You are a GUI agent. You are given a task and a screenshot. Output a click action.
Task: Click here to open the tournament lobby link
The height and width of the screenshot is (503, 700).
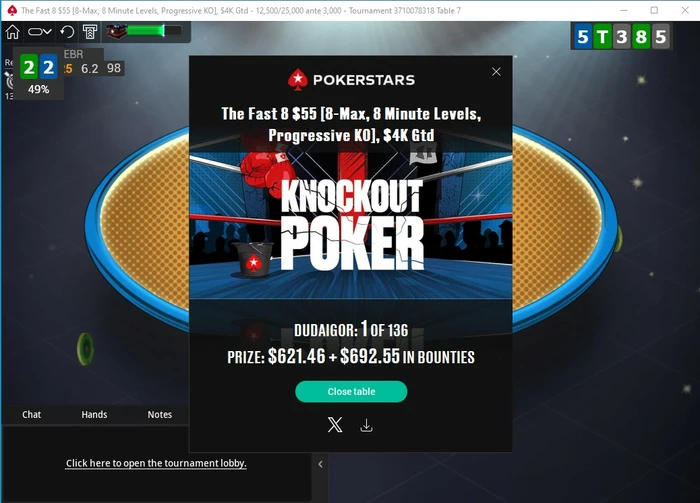tap(156, 463)
